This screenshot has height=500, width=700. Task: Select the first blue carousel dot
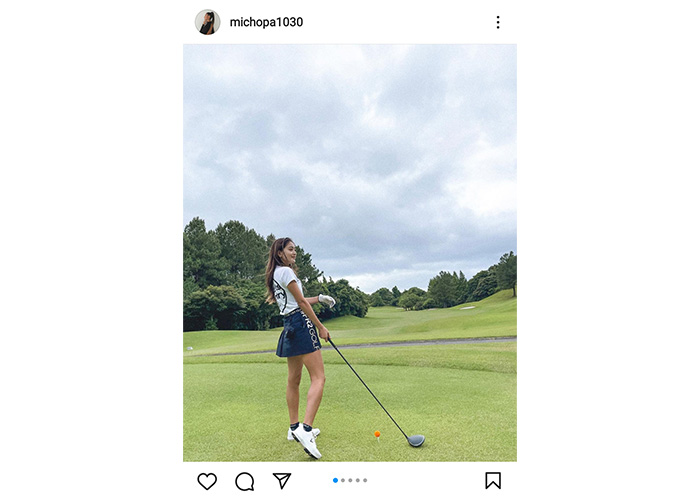(x=335, y=480)
